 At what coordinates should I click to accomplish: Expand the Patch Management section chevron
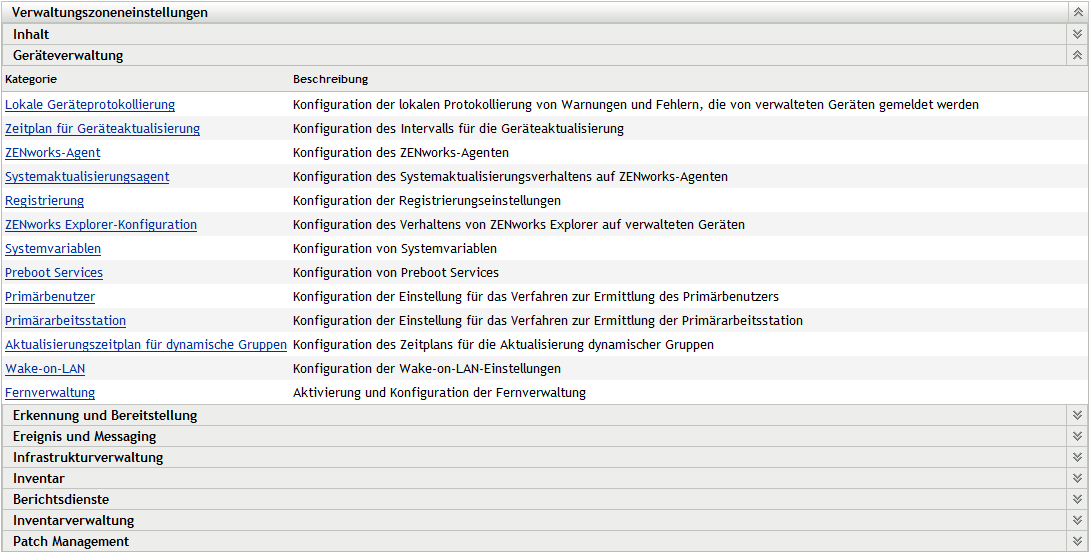click(1077, 541)
